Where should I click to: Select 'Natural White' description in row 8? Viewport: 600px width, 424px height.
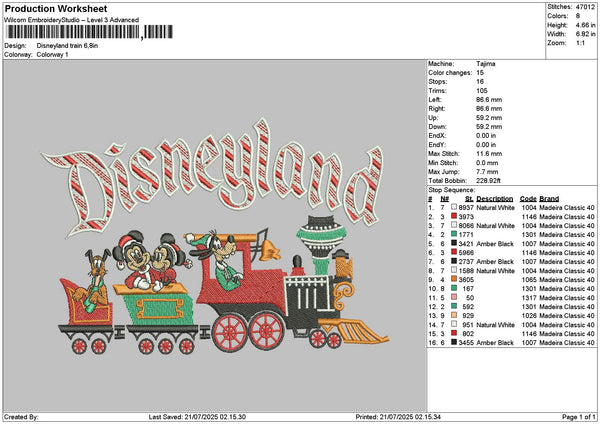coord(496,271)
